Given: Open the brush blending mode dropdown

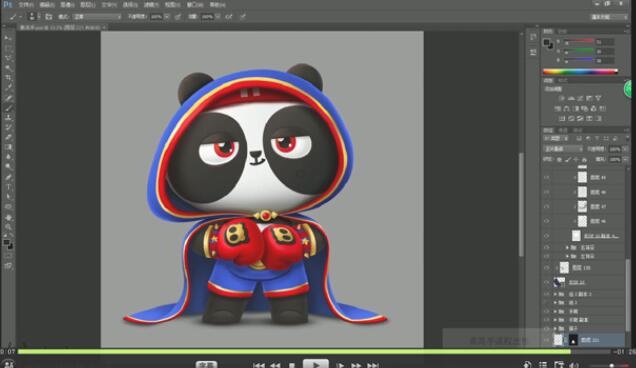Looking at the screenshot, I should tap(97, 17).
